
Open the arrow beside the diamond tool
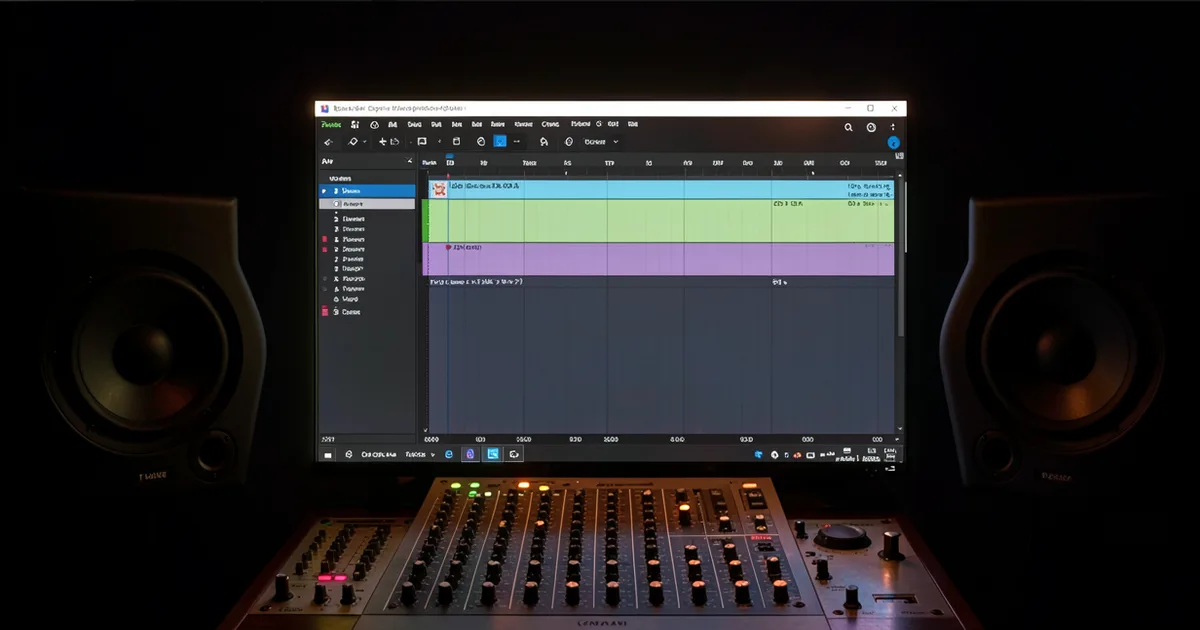point(365,142)
